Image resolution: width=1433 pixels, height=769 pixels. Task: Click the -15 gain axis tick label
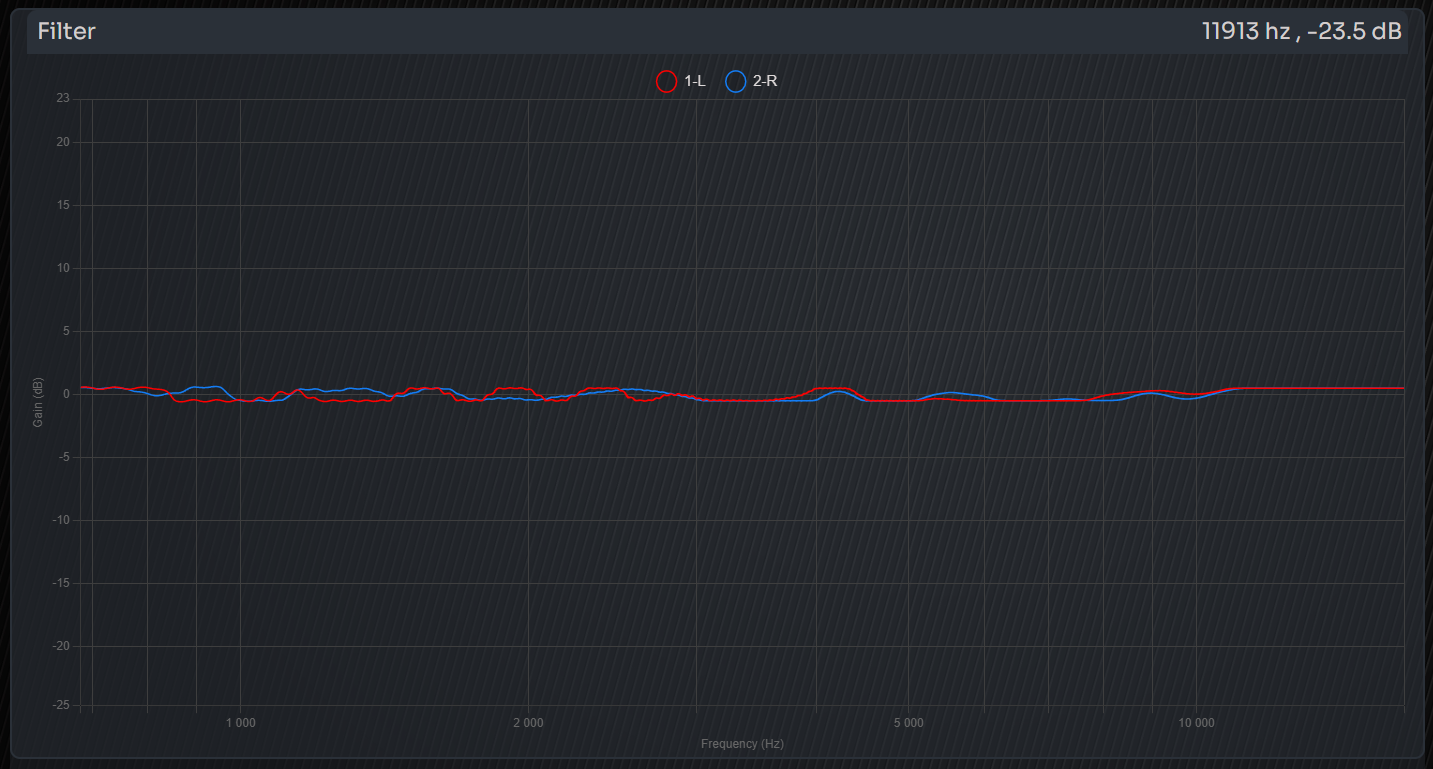tap(62, 583)
